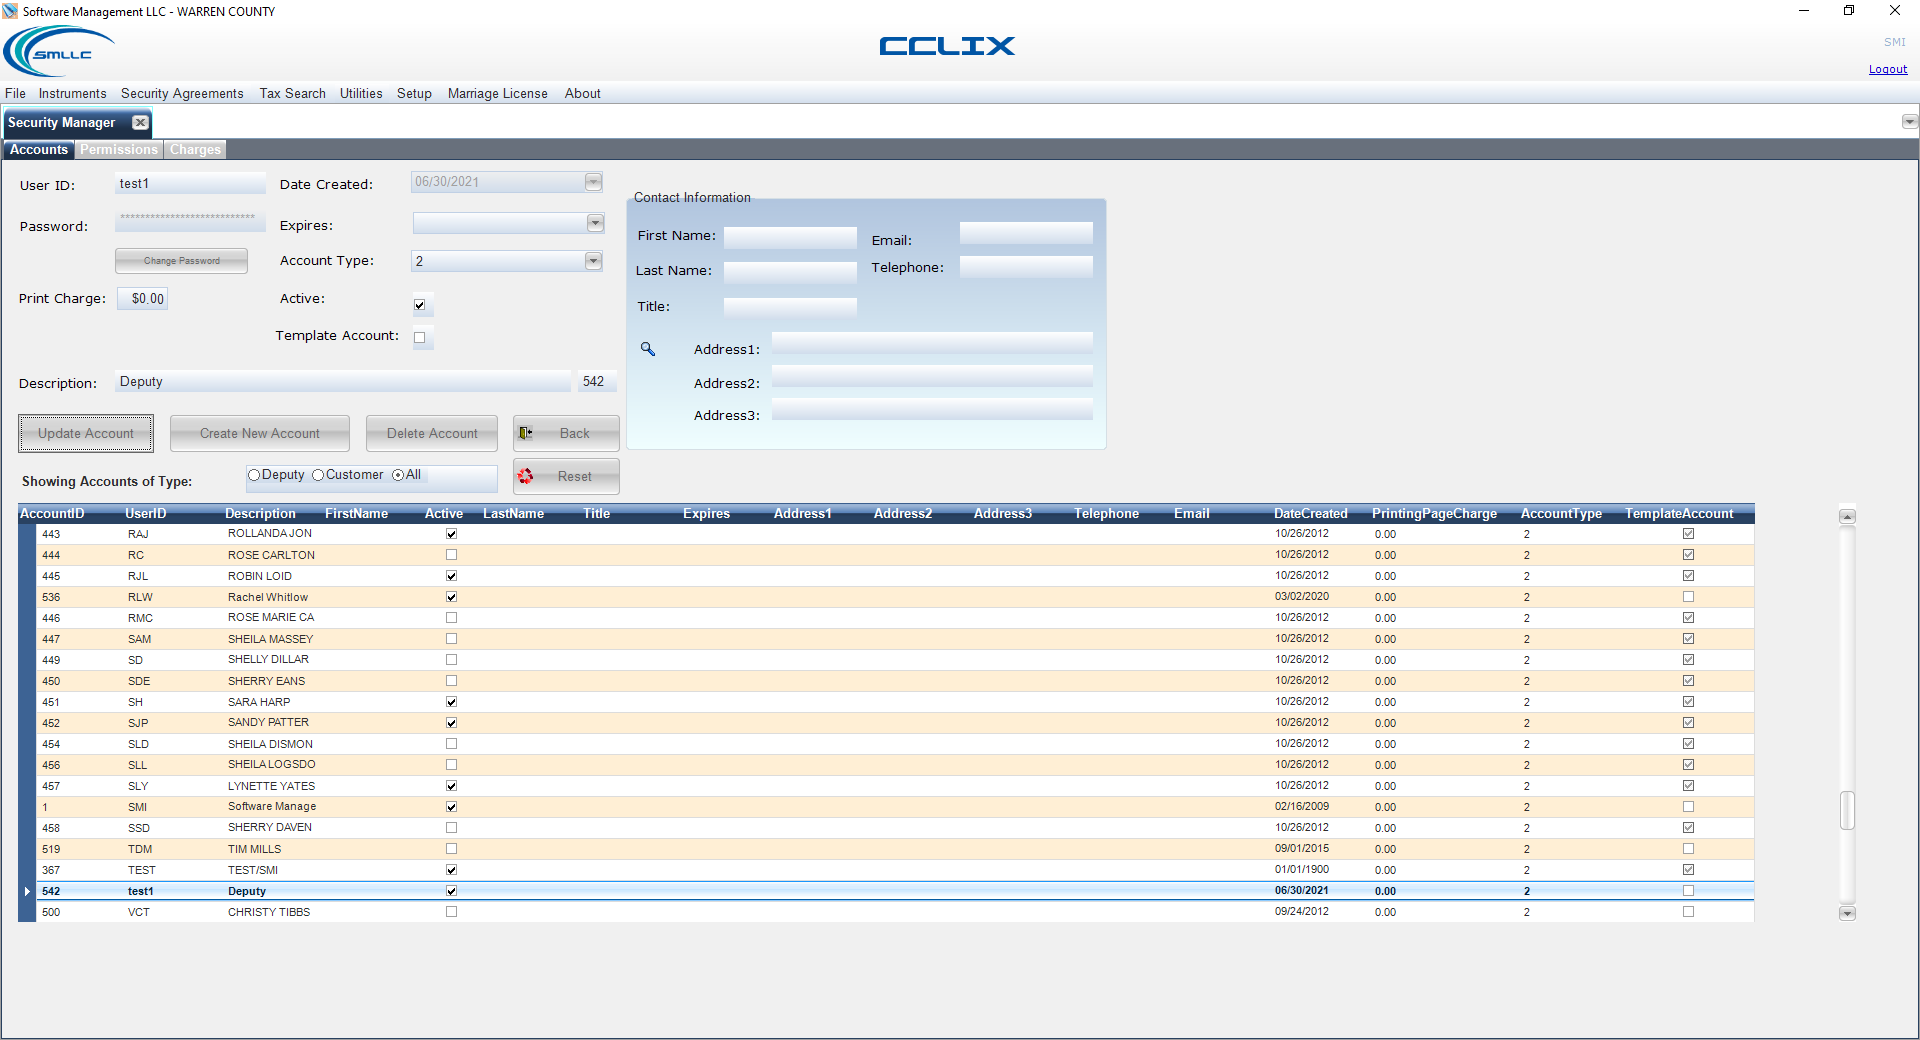
Task: Sort by the DateCreated column header
Action: [1310, 513]
